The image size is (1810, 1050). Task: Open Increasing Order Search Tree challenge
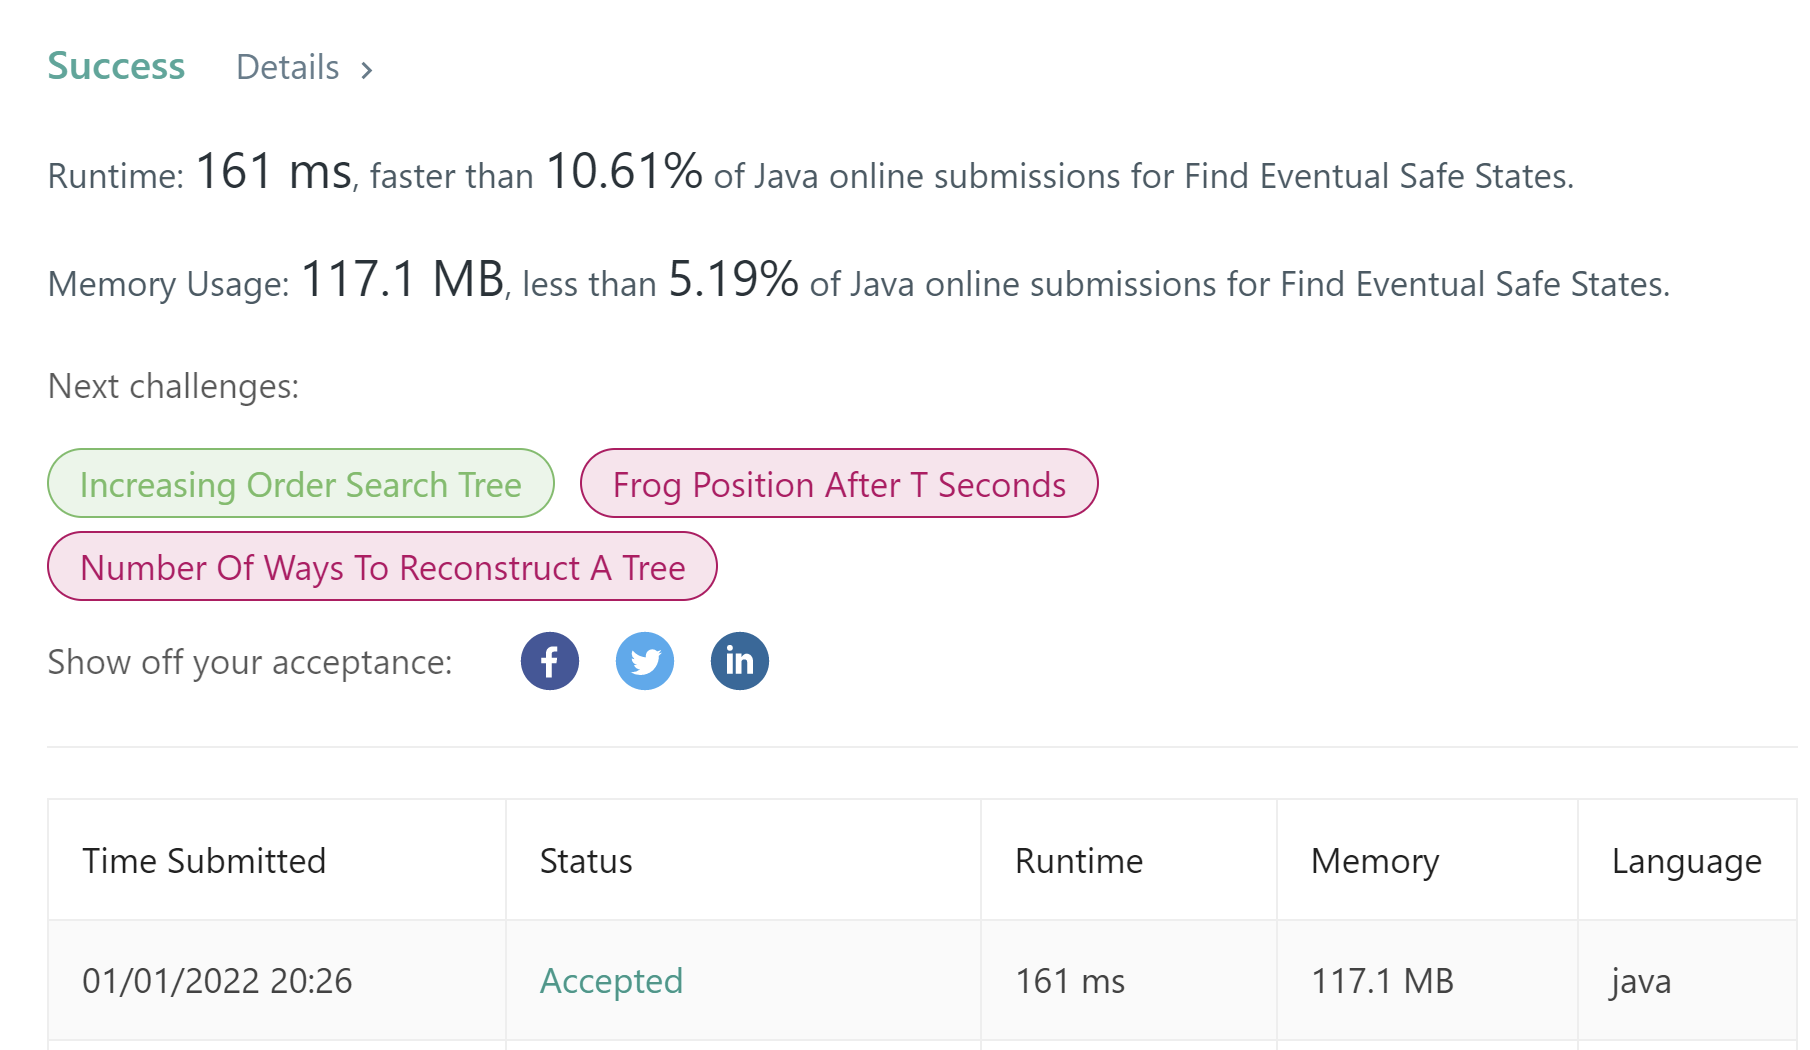point(300,484)
